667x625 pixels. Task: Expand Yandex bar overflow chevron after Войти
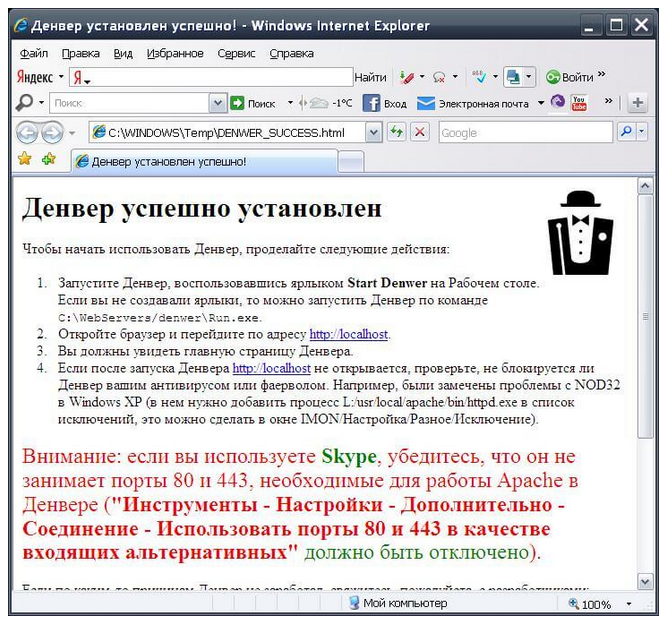601,74
